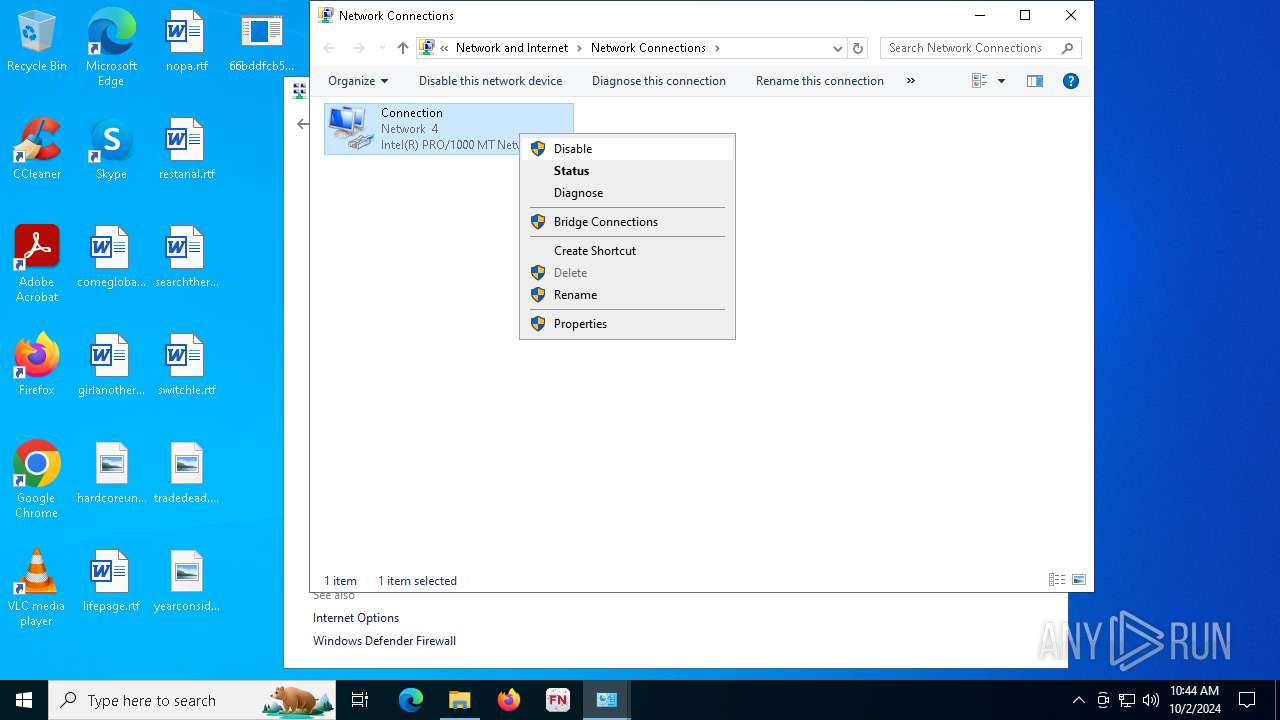Expand the address bar history dropdown
This screenshot has height=720, width=1280.
(x=838, y=48)
